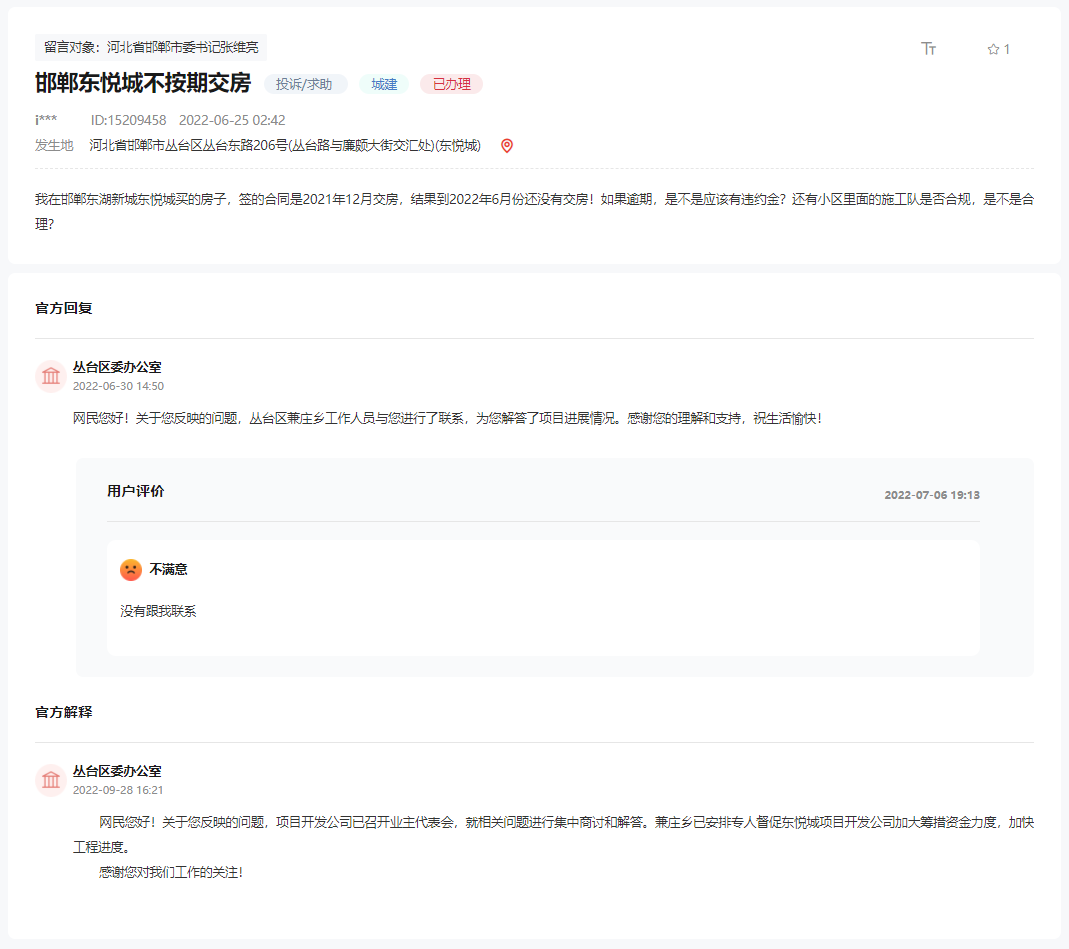Click the unhappy face 不满意 icon
The width and height of the screenshot is (1069, 949).
click(x=131, y=569)
